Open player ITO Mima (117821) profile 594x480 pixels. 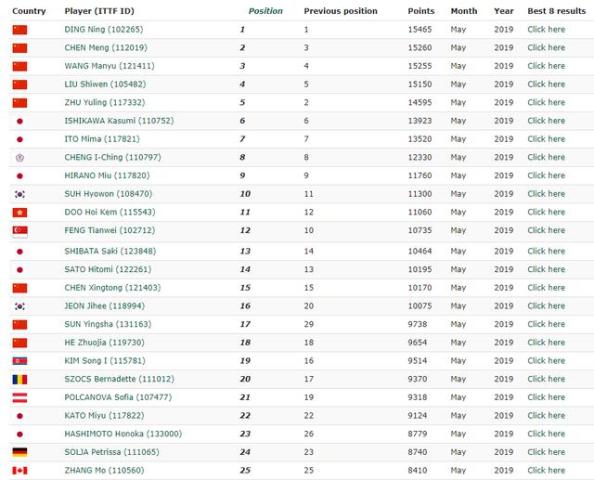pos(102,139)
